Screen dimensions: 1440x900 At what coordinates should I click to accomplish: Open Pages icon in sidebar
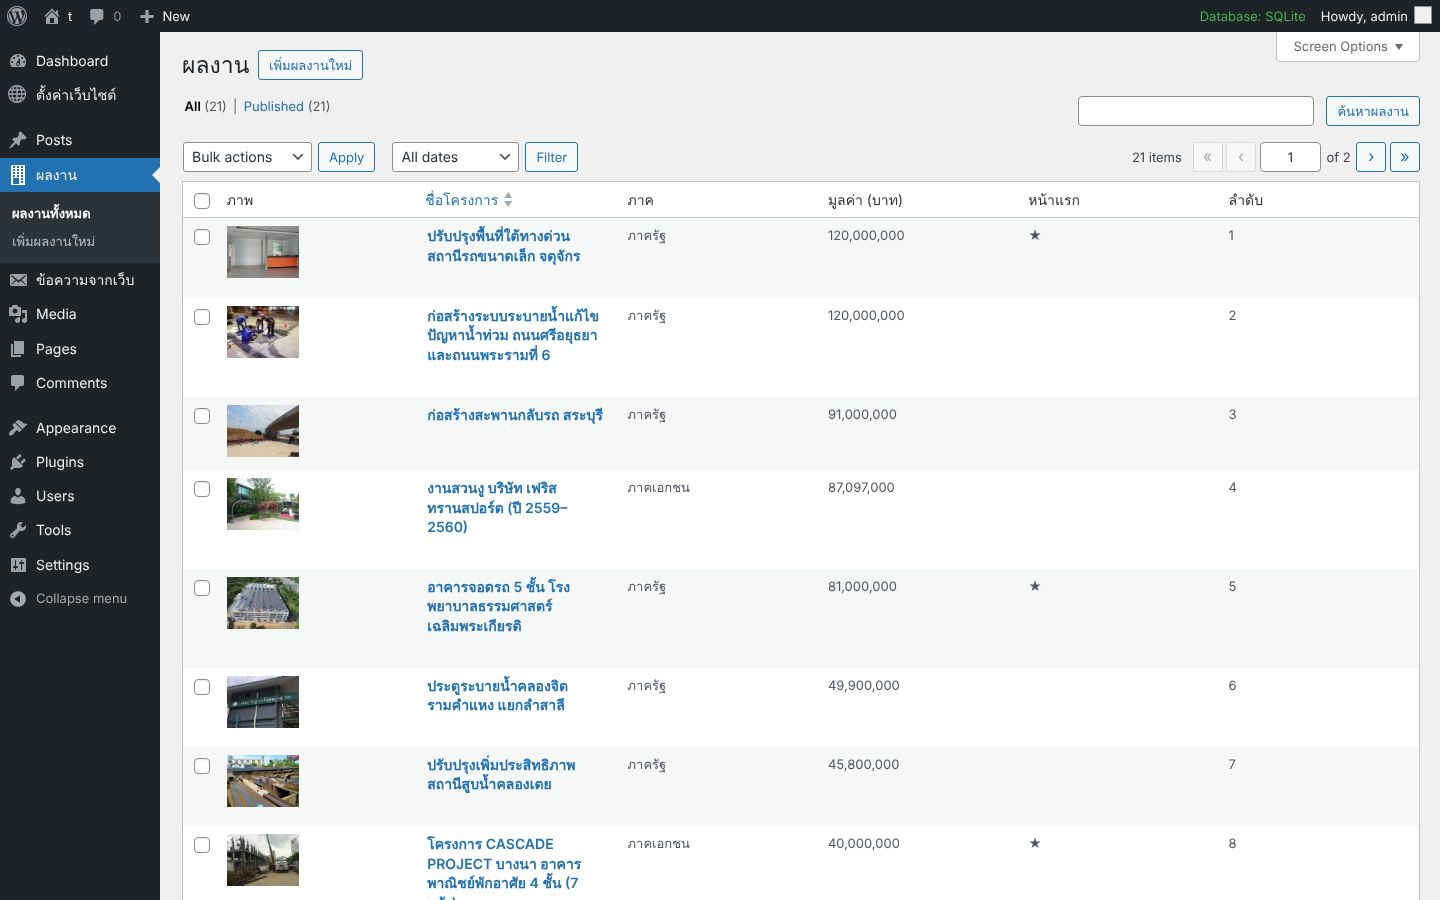[18, 349]
